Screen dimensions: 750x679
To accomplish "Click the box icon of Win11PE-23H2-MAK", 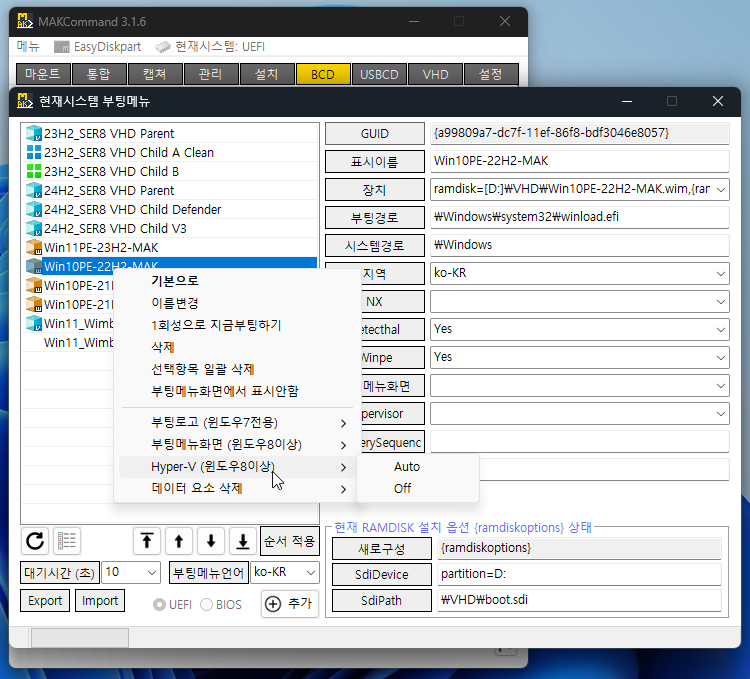I will pyautogui.click(x=34, y=247).
